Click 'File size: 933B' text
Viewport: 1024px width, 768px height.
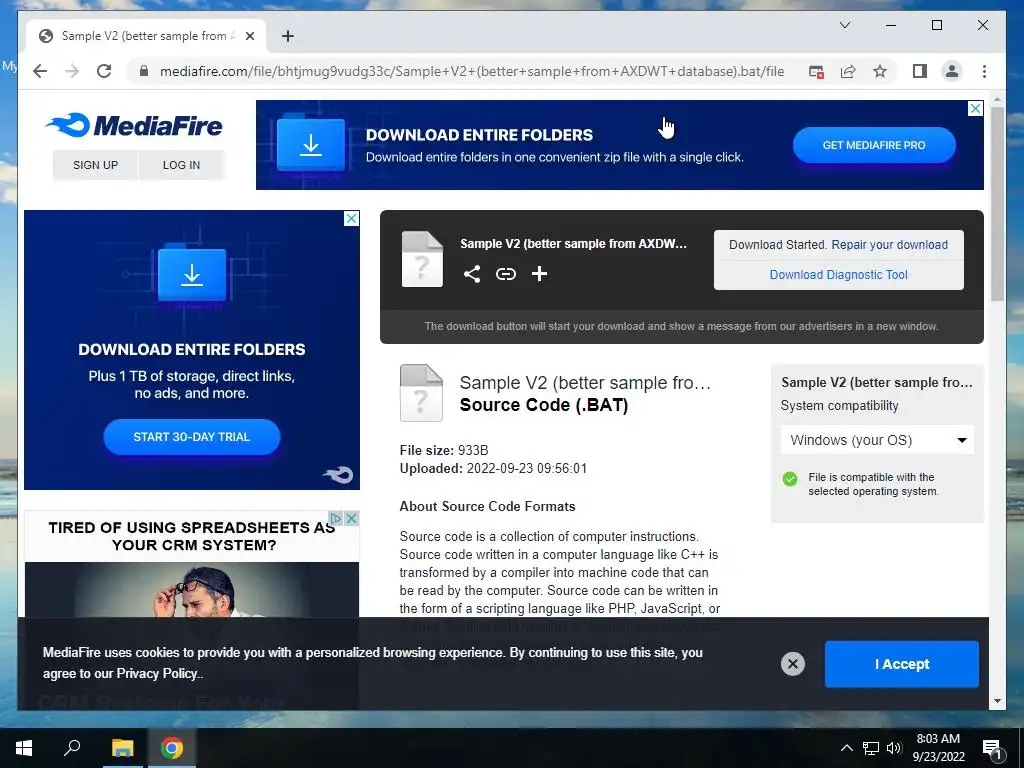[444, 451]
